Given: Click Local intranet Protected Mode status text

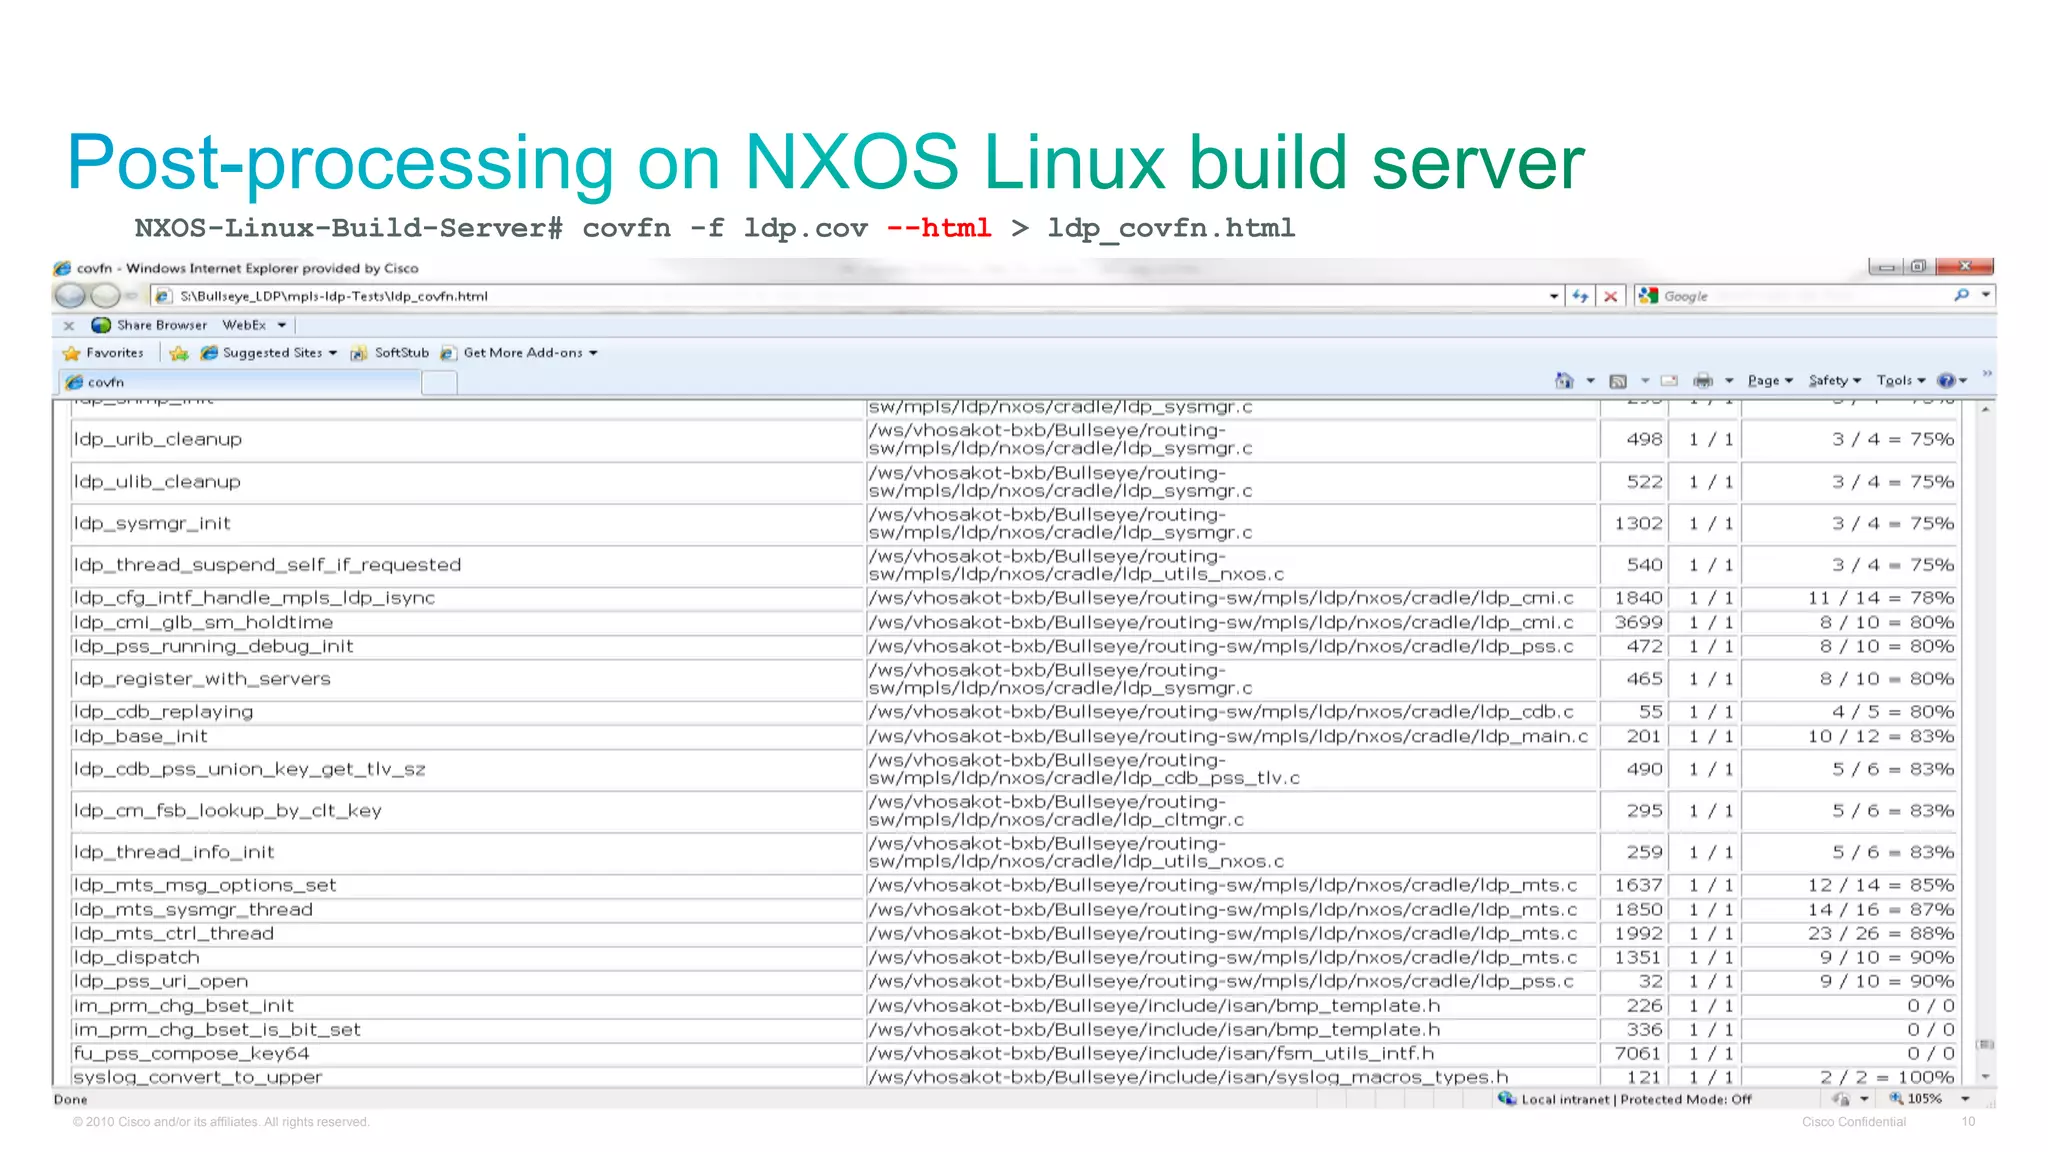Looking at the screenshot, I should click(x=1636, y=1099).
